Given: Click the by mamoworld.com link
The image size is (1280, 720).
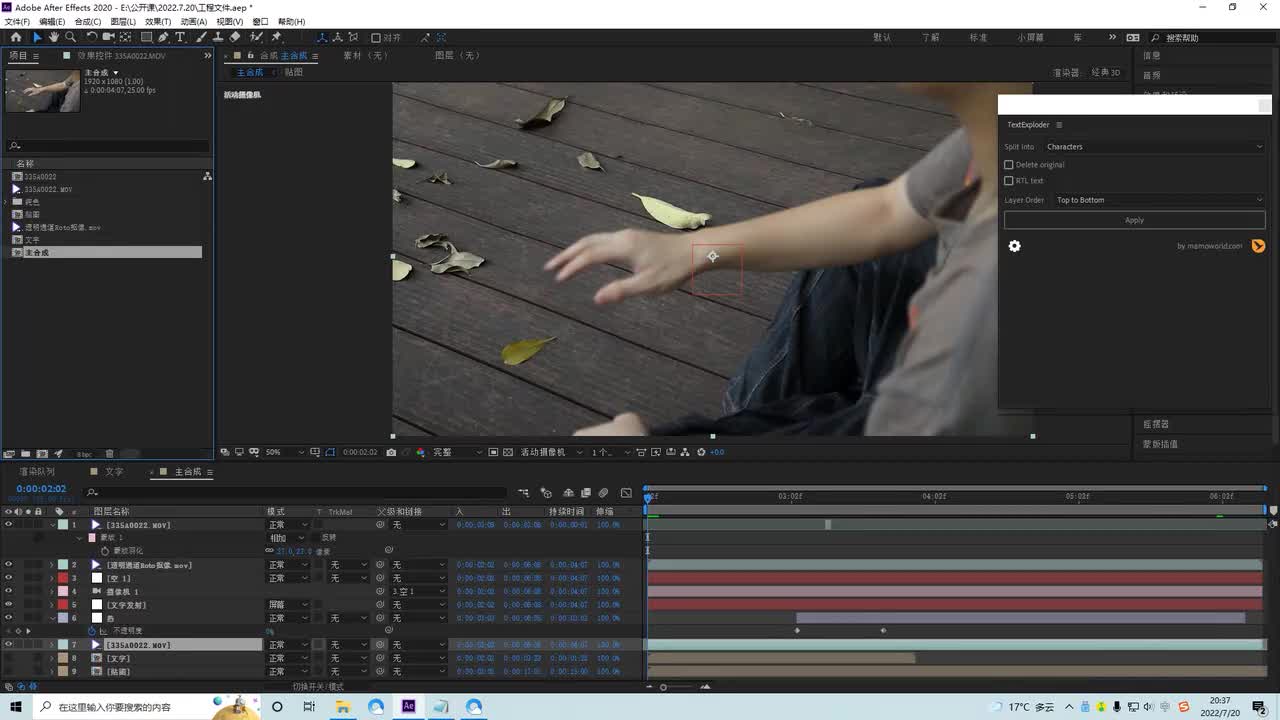Looking at the screenshot, I should (1209, 246).
